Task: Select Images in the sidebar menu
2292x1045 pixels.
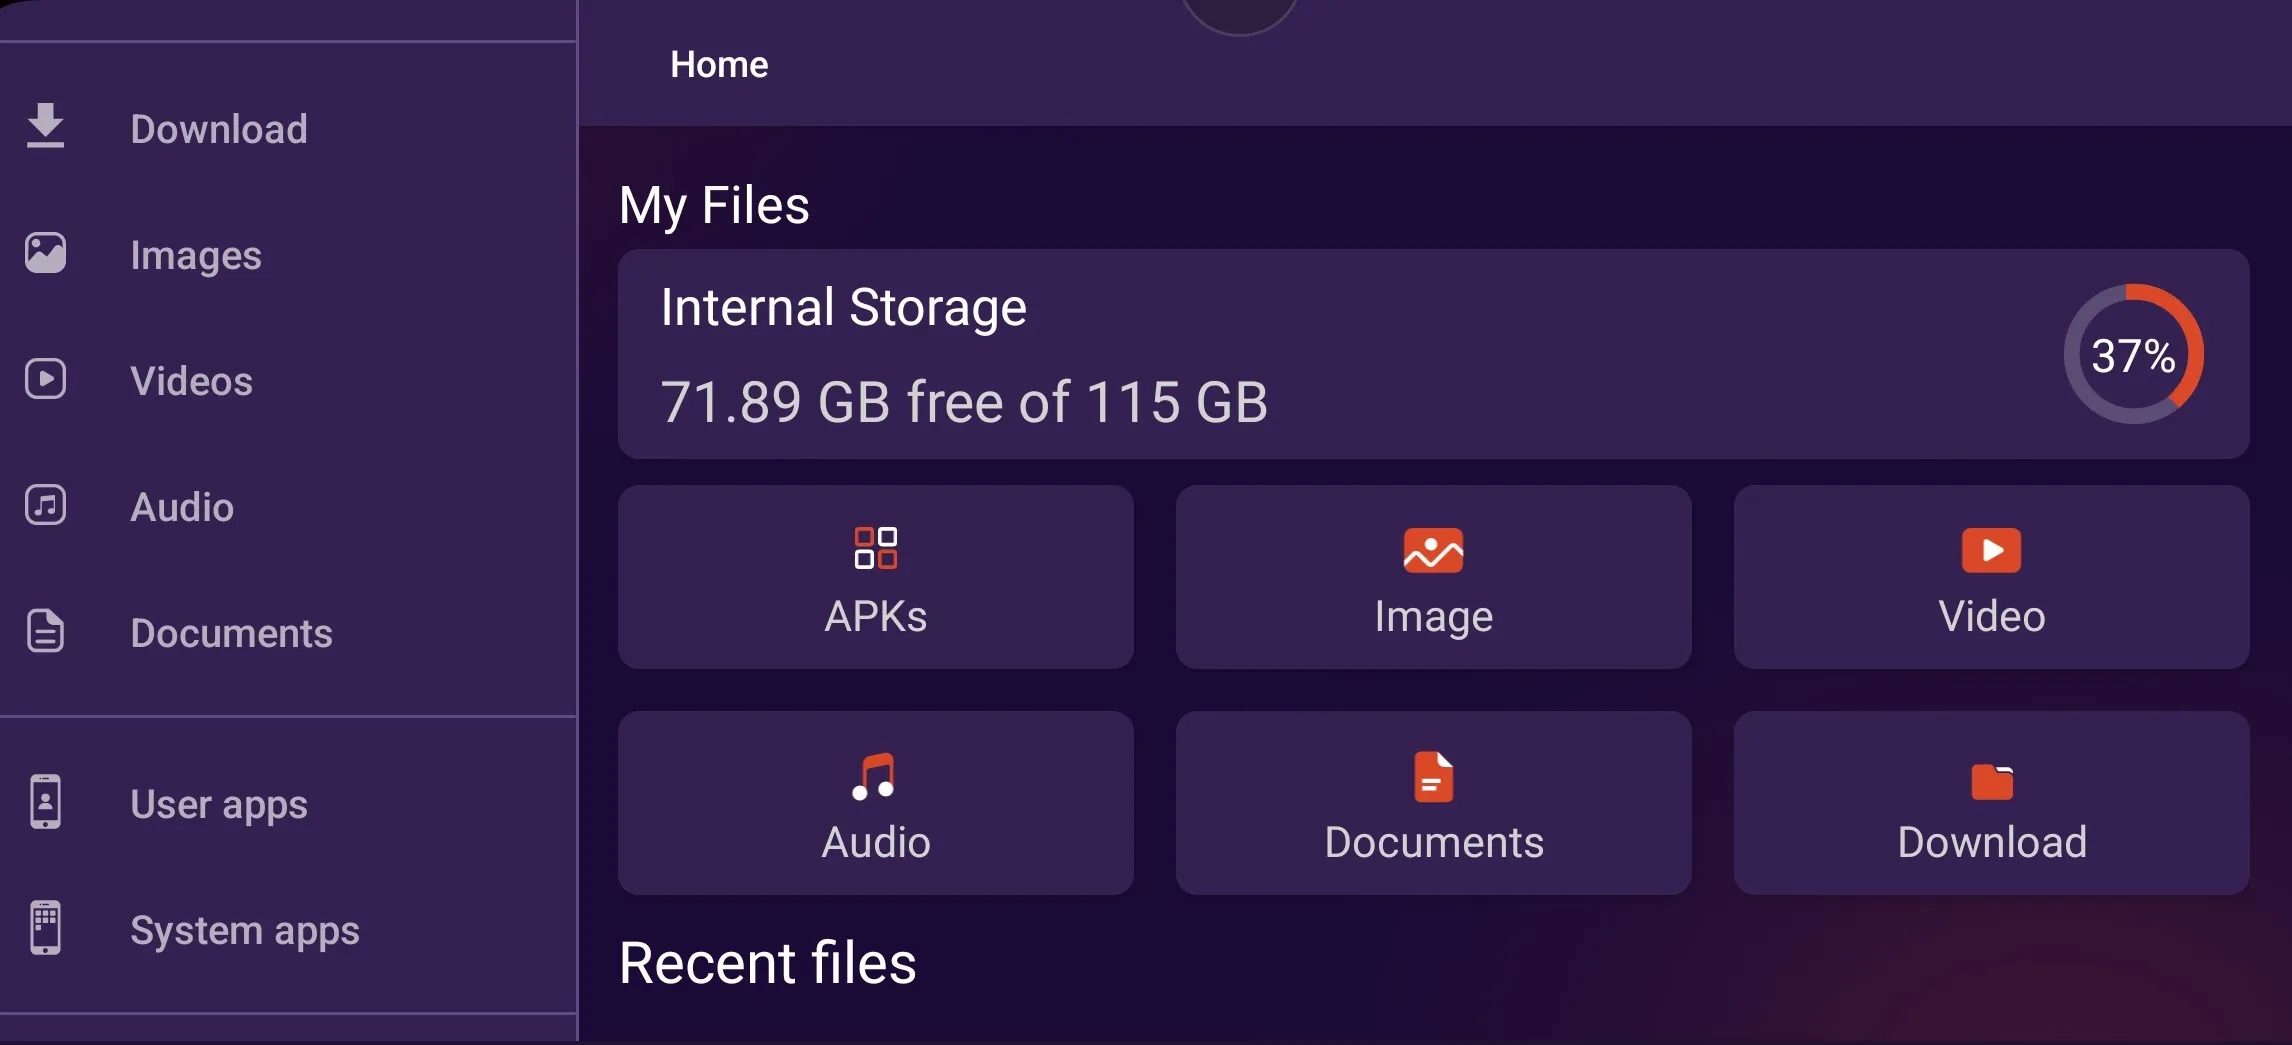Action: (196, 255)
